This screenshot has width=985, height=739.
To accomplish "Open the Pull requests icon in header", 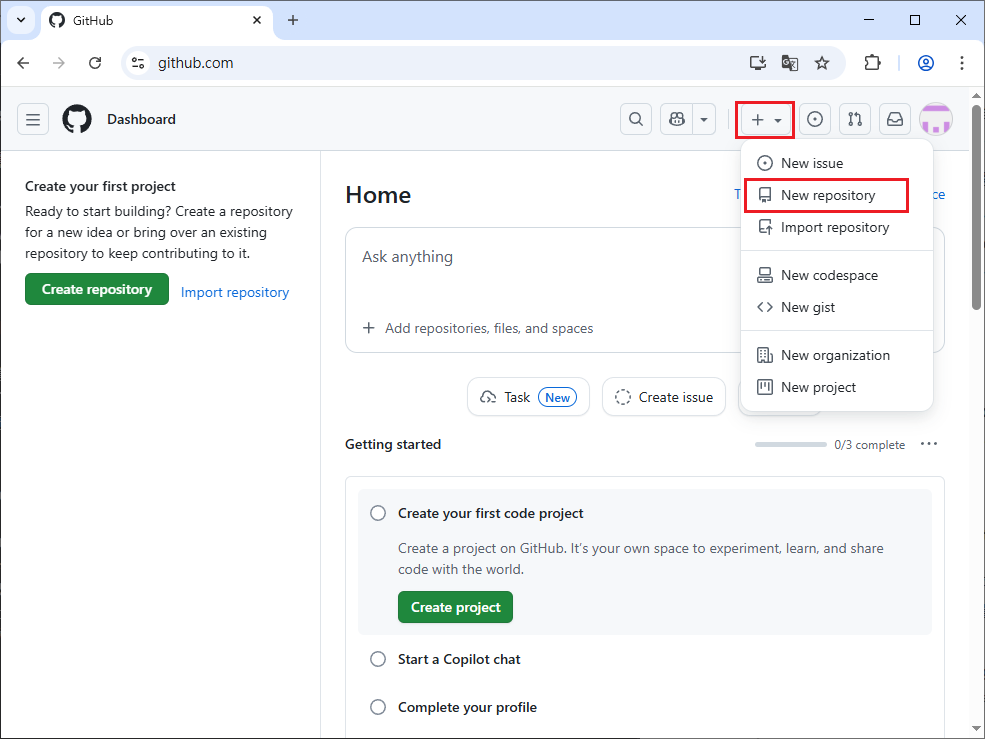I will [855, 120].
